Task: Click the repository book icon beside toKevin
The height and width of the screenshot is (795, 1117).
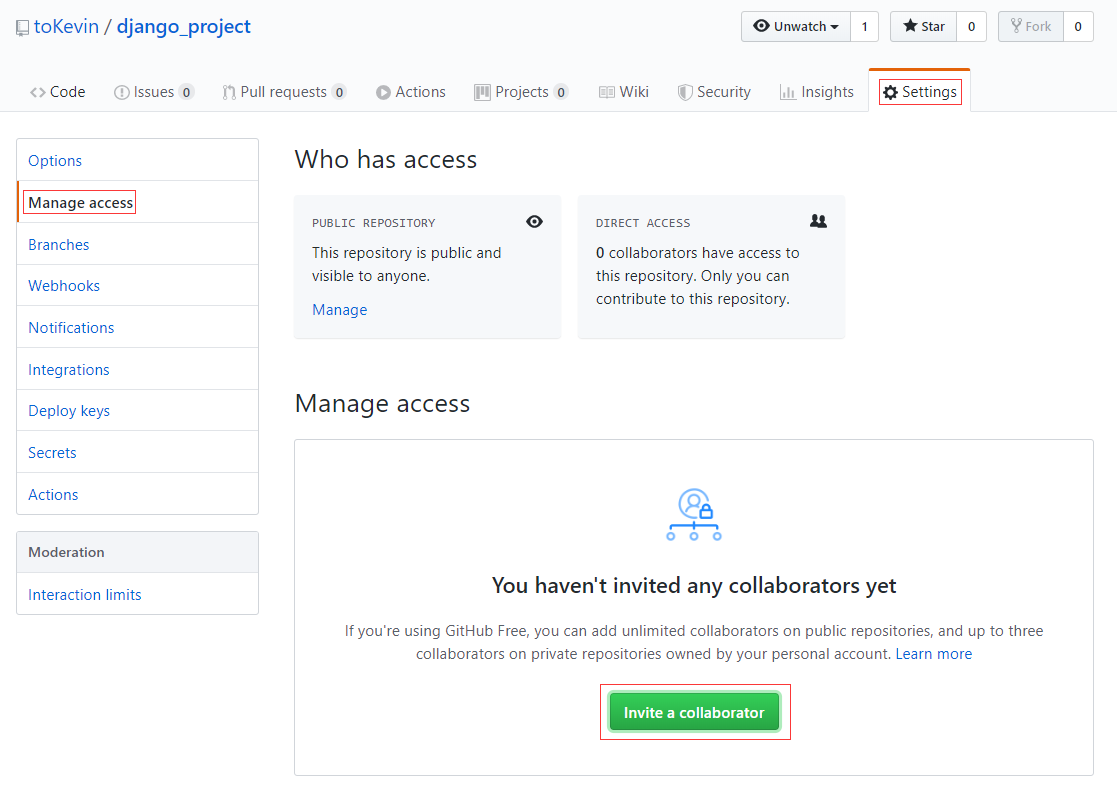Action: pyautogui.click(x=23, y=28)
